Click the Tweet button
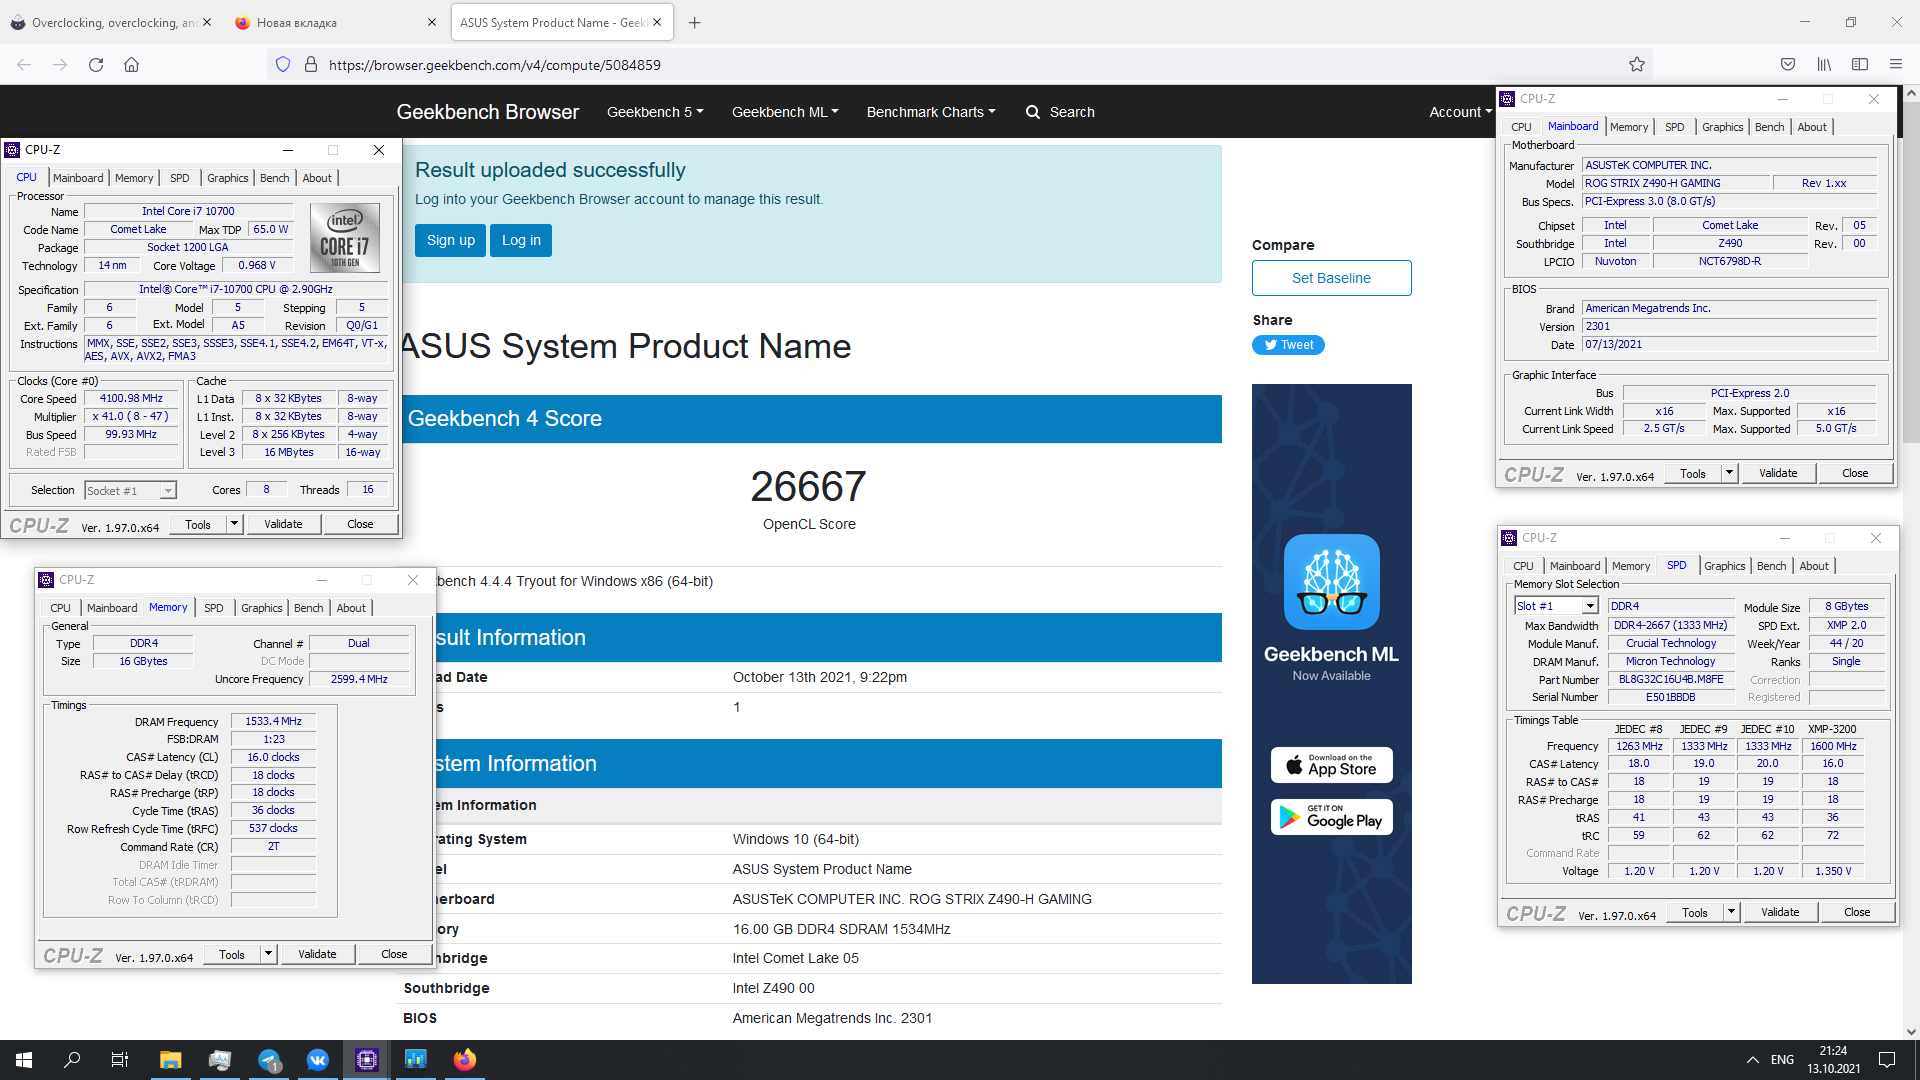Screen dimensions: 1920x1080 1288,345
